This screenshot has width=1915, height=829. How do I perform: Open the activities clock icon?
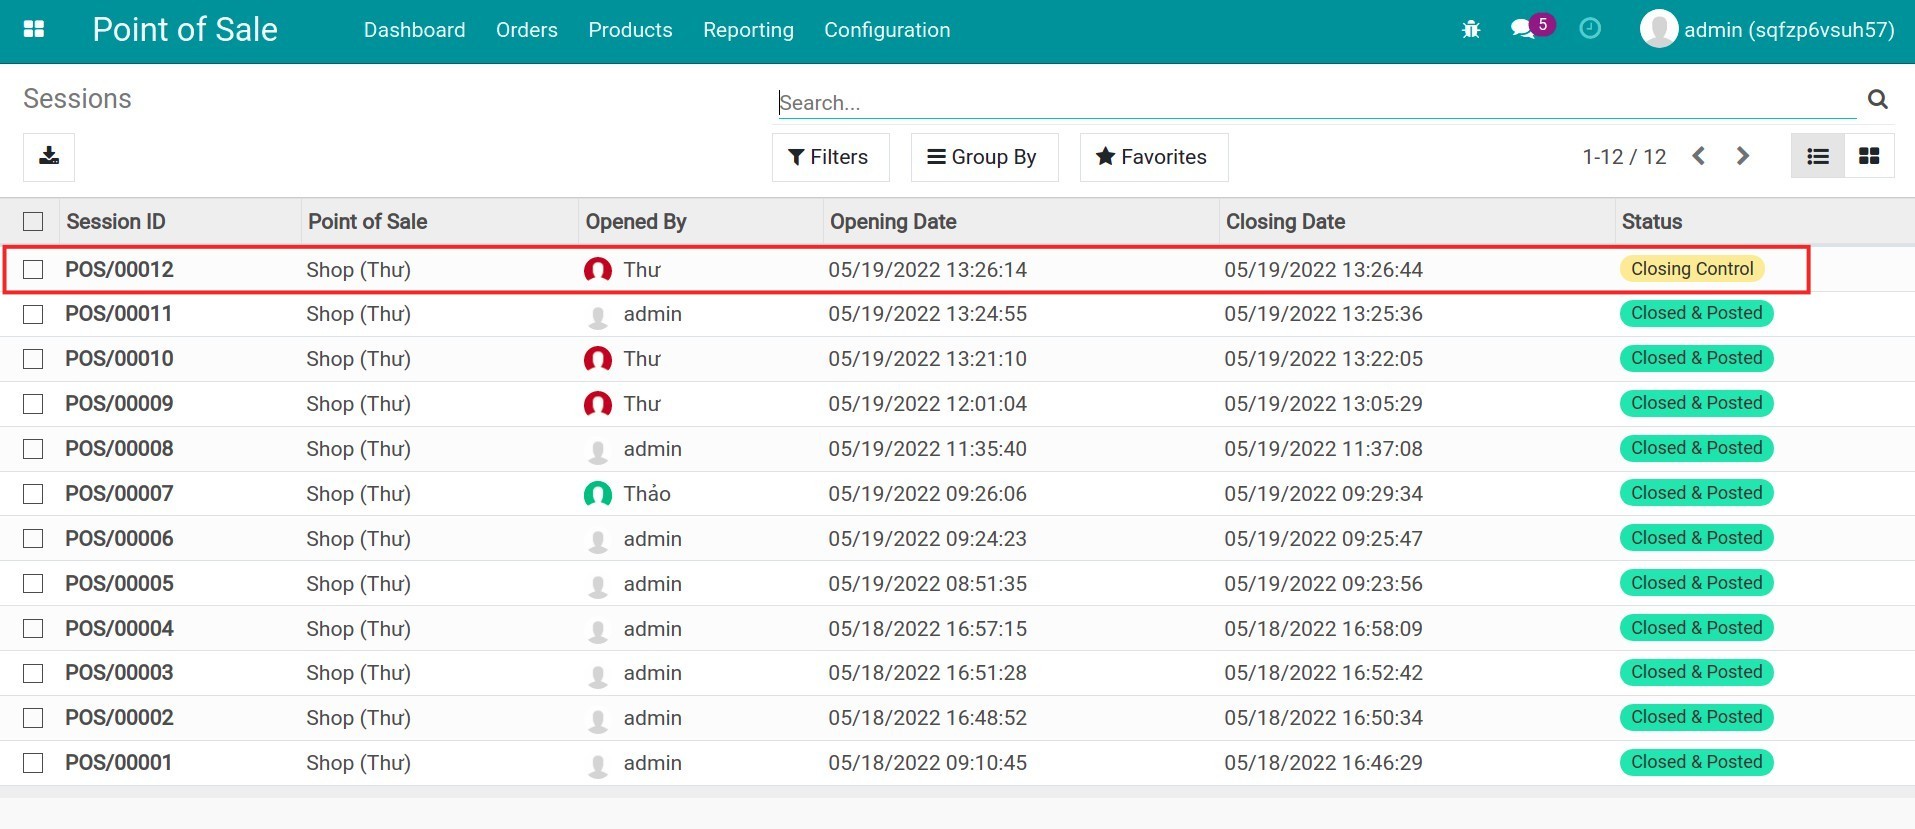point(1589,29)
